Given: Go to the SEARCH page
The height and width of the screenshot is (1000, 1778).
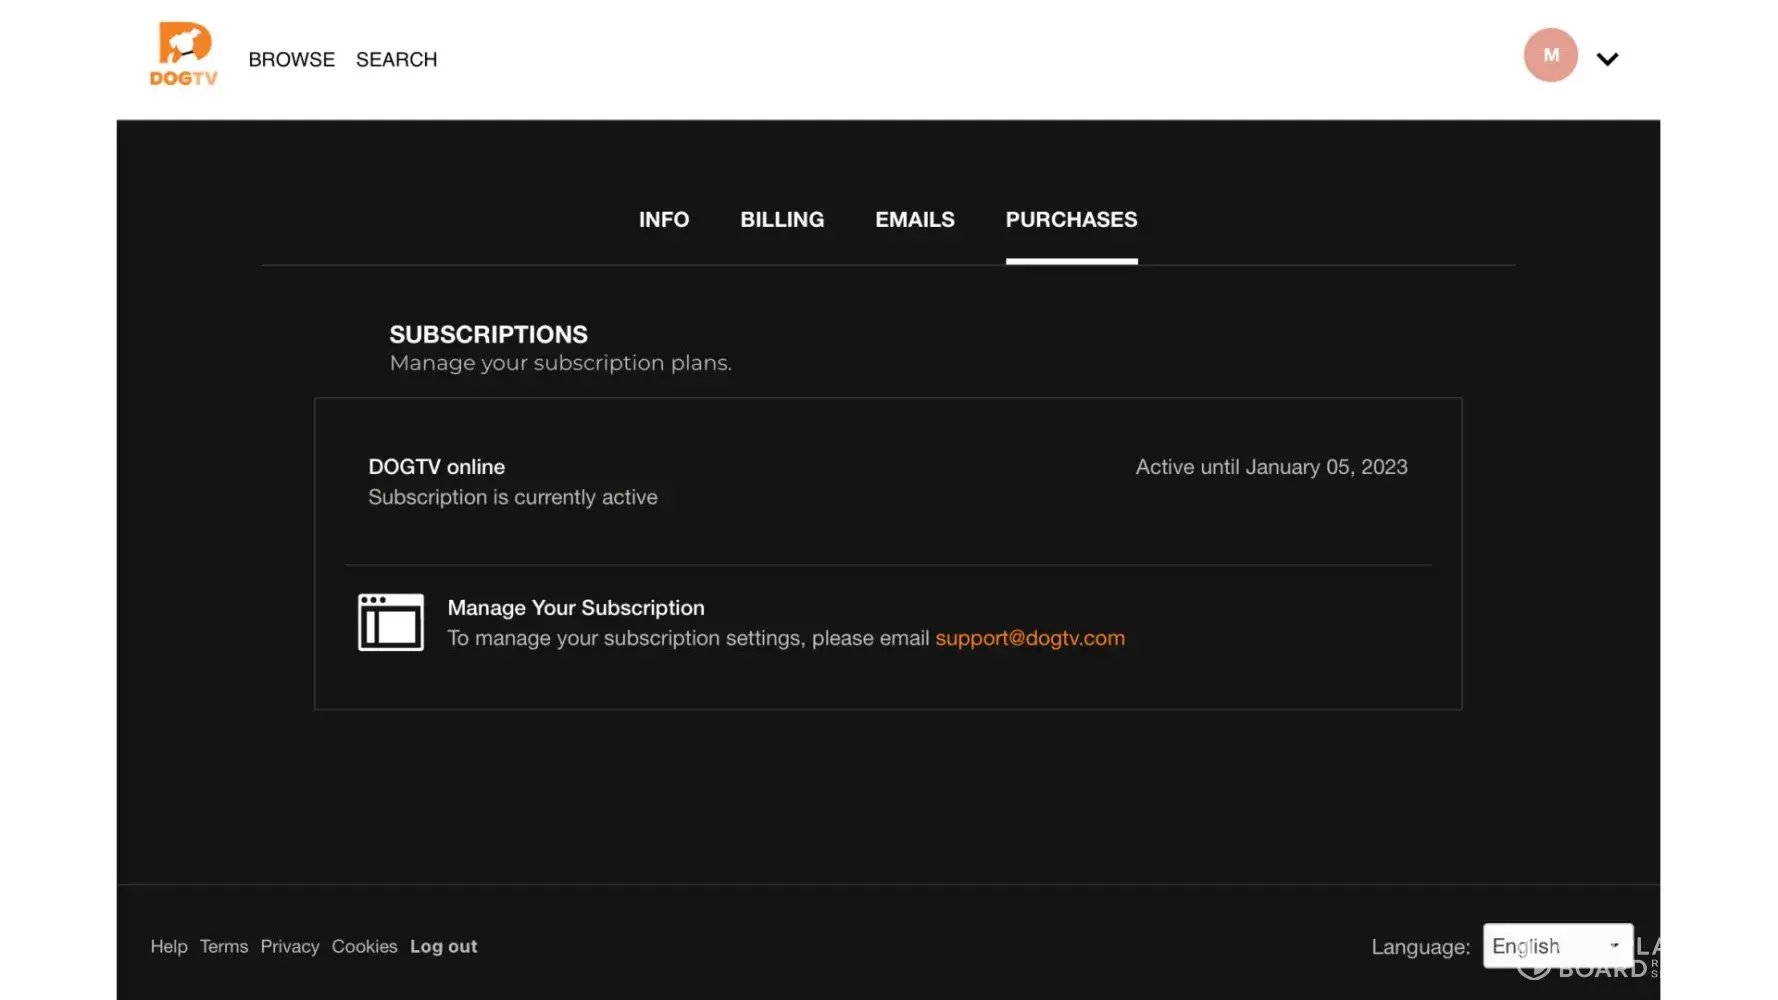Looking at the screenshot, I should point(396,60).
